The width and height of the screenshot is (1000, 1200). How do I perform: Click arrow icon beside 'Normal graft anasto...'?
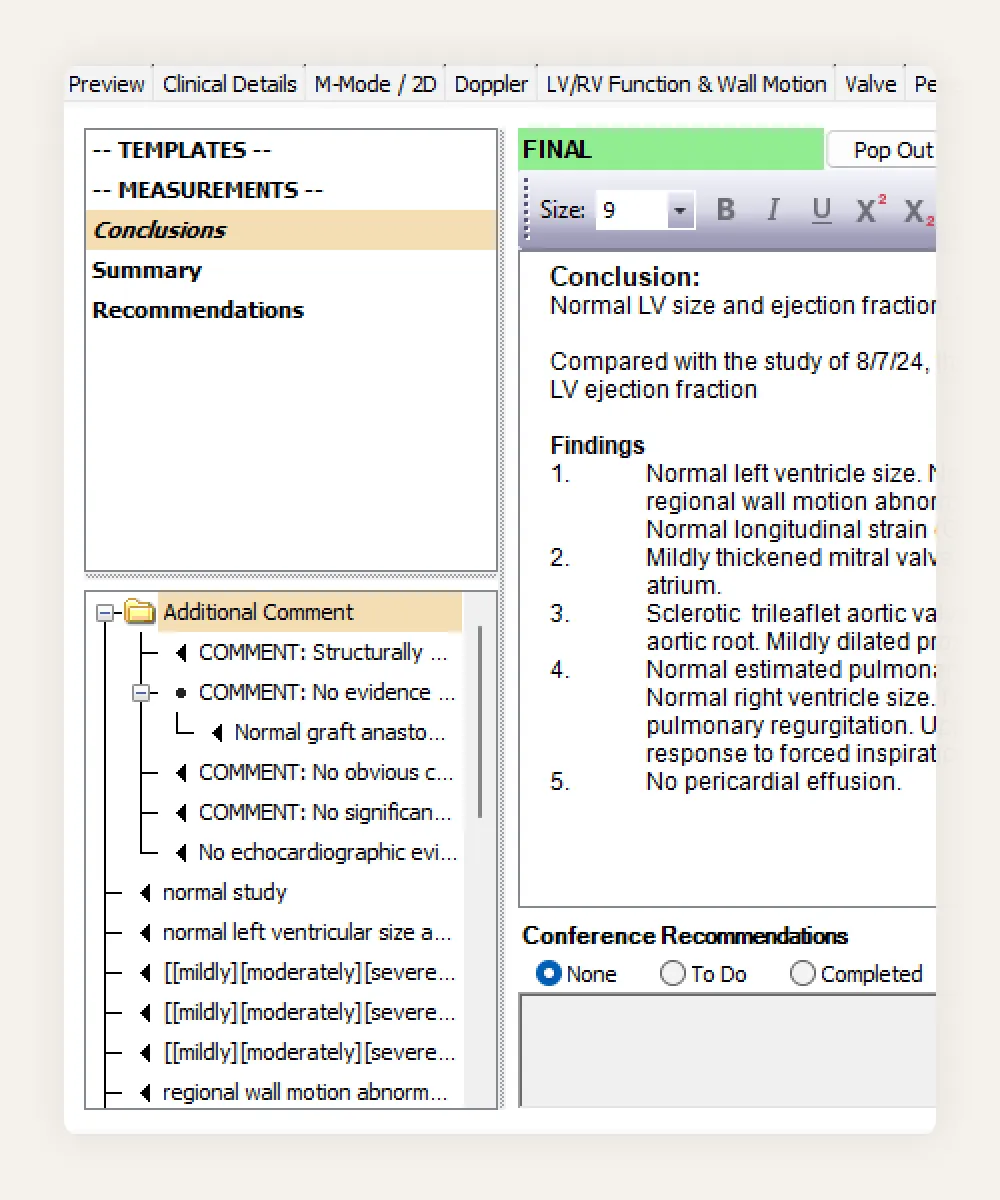(x=218, y=732)
